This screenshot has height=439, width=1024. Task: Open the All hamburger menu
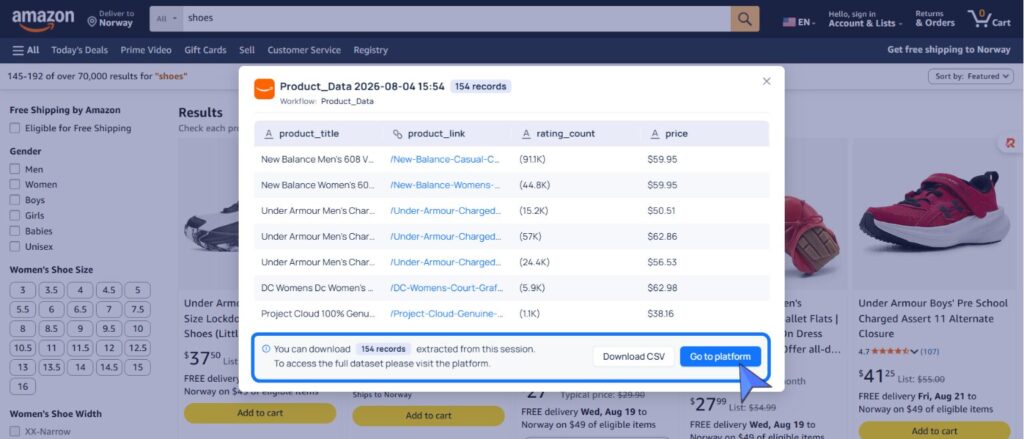tap(25, 50)
